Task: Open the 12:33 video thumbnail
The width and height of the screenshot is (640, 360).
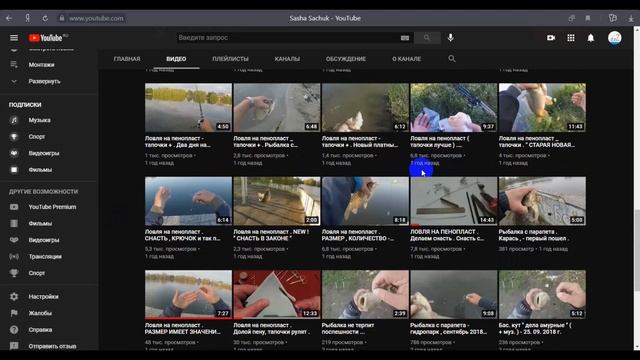Action: click(x=277, y=295)
